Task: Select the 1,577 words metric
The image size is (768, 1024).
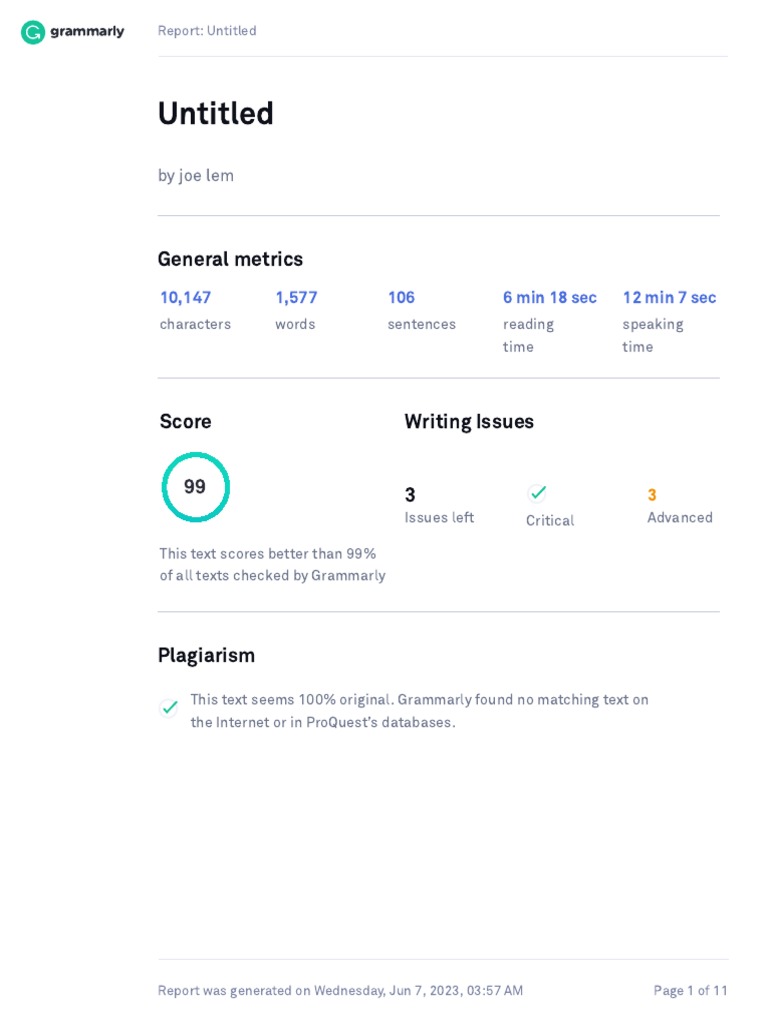Action: pos(296,298)
